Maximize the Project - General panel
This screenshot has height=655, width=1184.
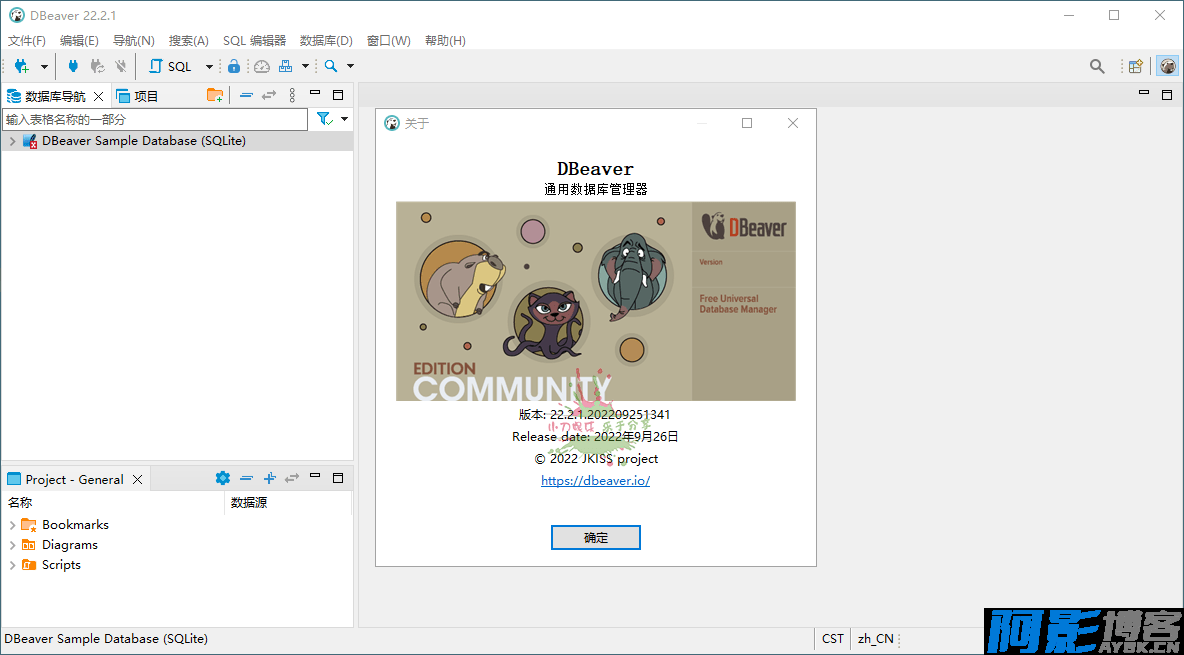[x=338, y=477]
